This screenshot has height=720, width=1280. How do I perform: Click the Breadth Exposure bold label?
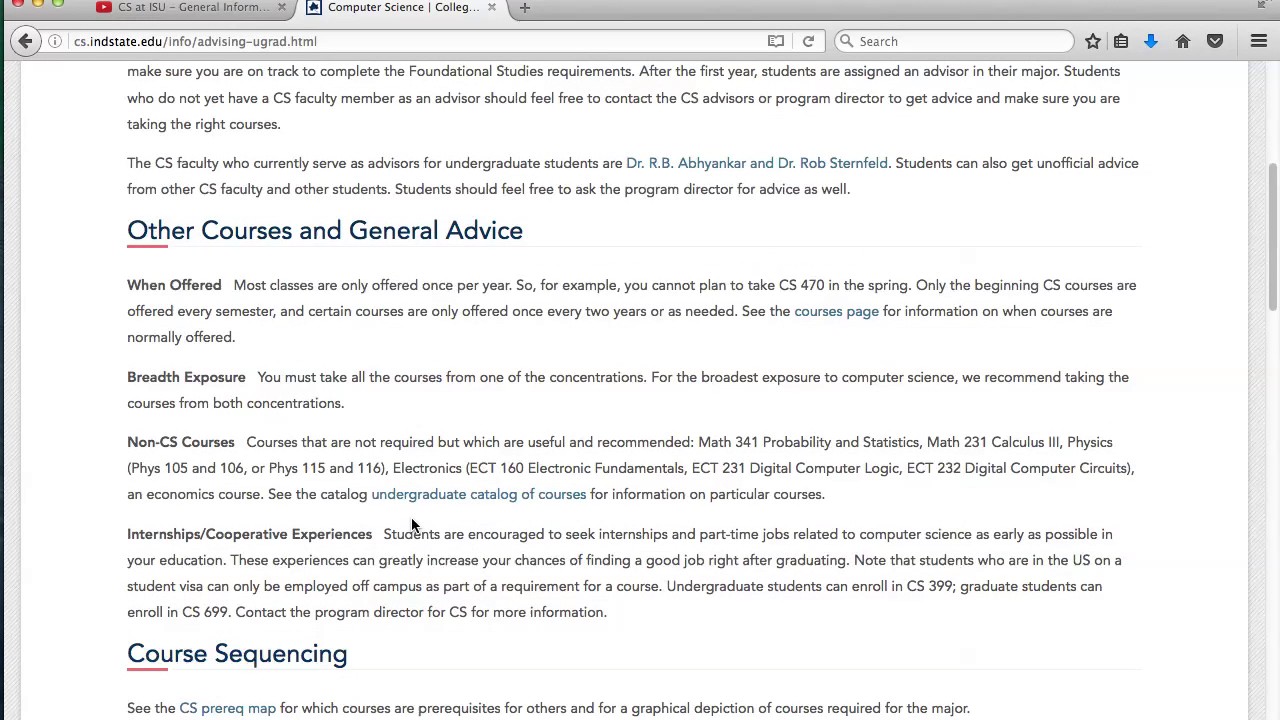[x=186, y=377]
